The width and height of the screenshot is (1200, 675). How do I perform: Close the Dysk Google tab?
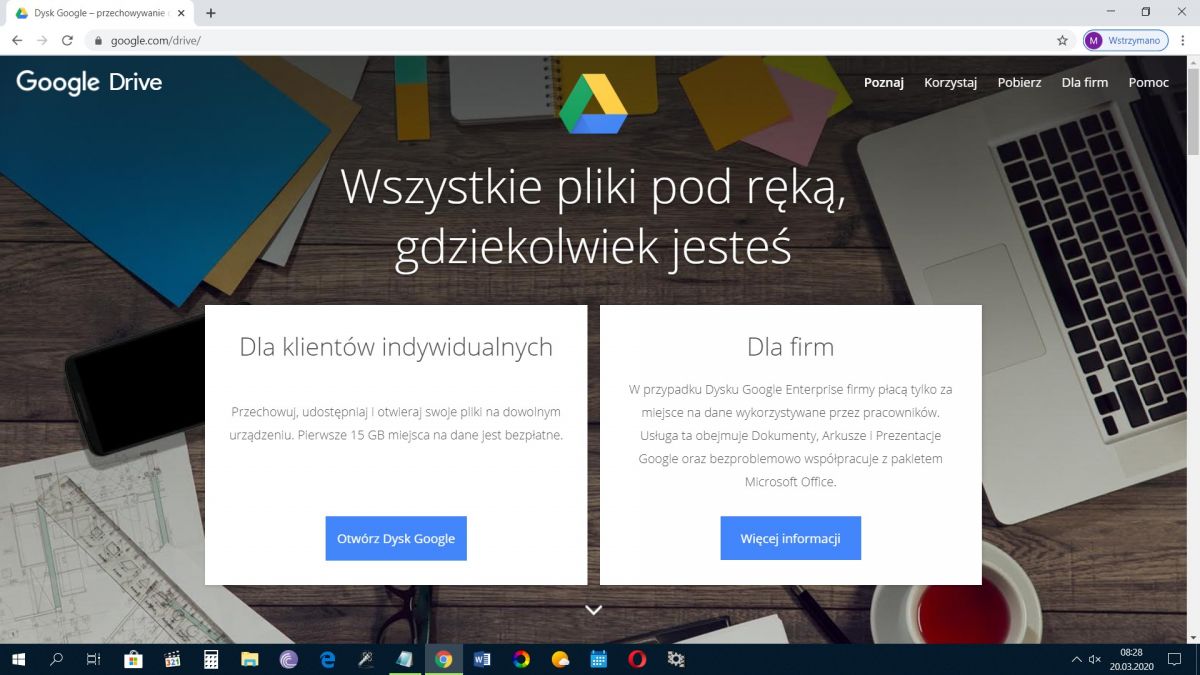(181, 13)
